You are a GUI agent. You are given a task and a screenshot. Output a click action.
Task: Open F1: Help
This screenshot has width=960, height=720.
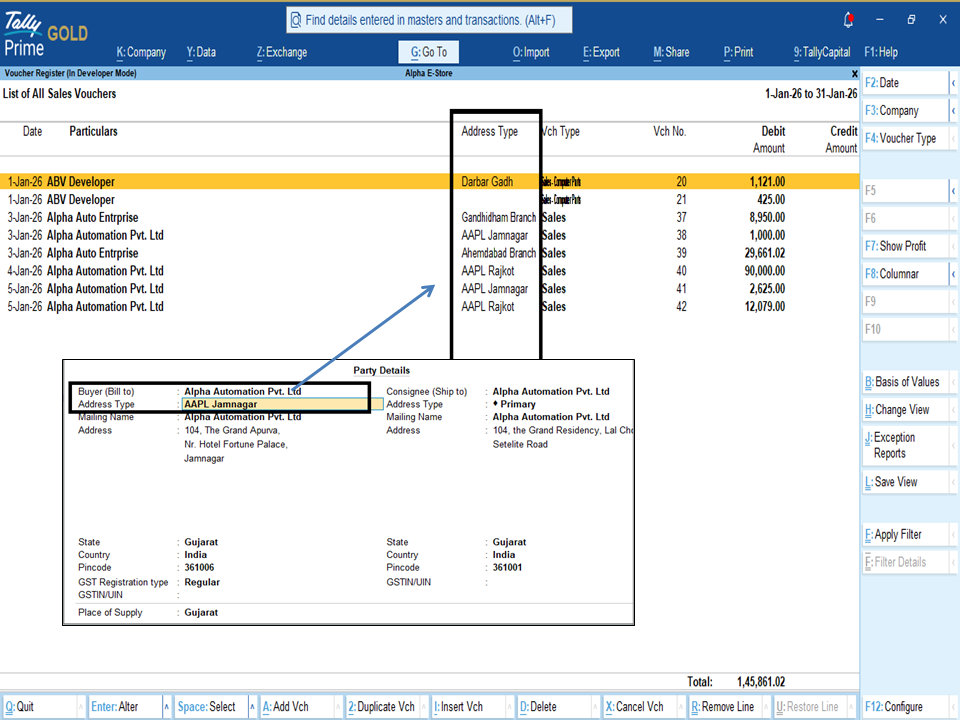(881, 52)
